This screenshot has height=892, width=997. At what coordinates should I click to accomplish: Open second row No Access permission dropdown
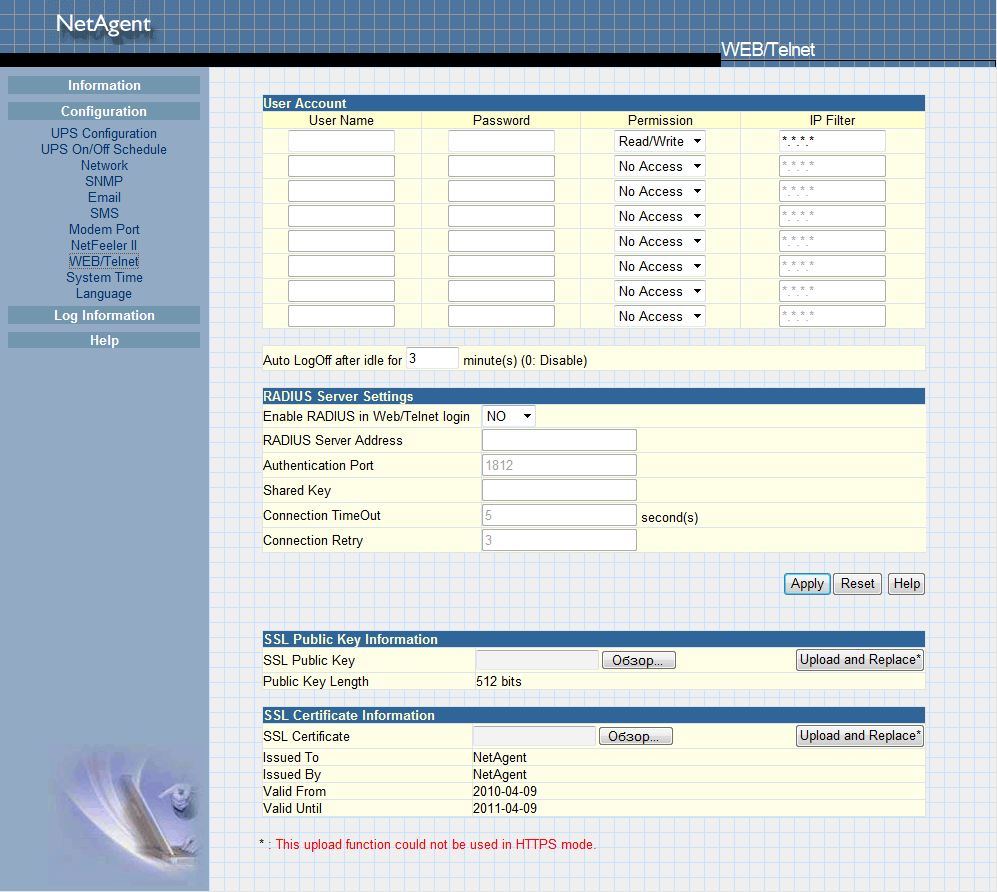[660, 167]
